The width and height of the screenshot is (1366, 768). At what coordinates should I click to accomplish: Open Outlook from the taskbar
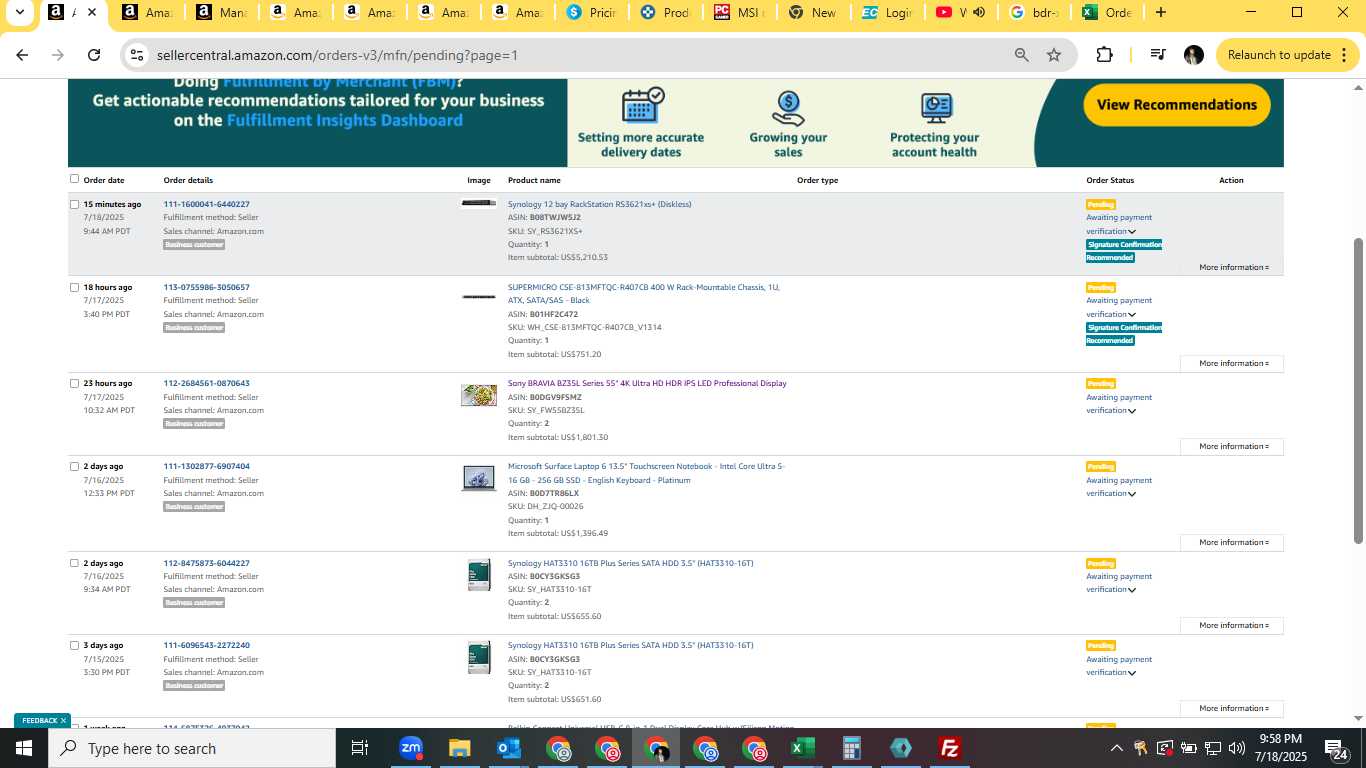tap(508, 748)
